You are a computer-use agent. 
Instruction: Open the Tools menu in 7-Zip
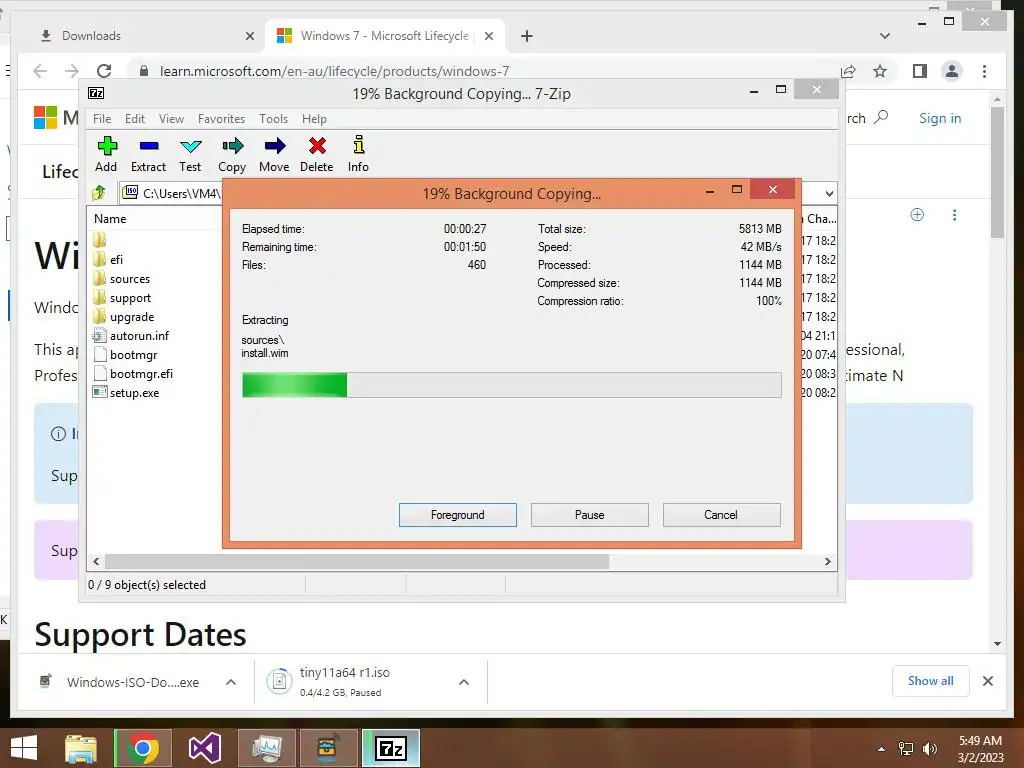(x=273, y=119)
